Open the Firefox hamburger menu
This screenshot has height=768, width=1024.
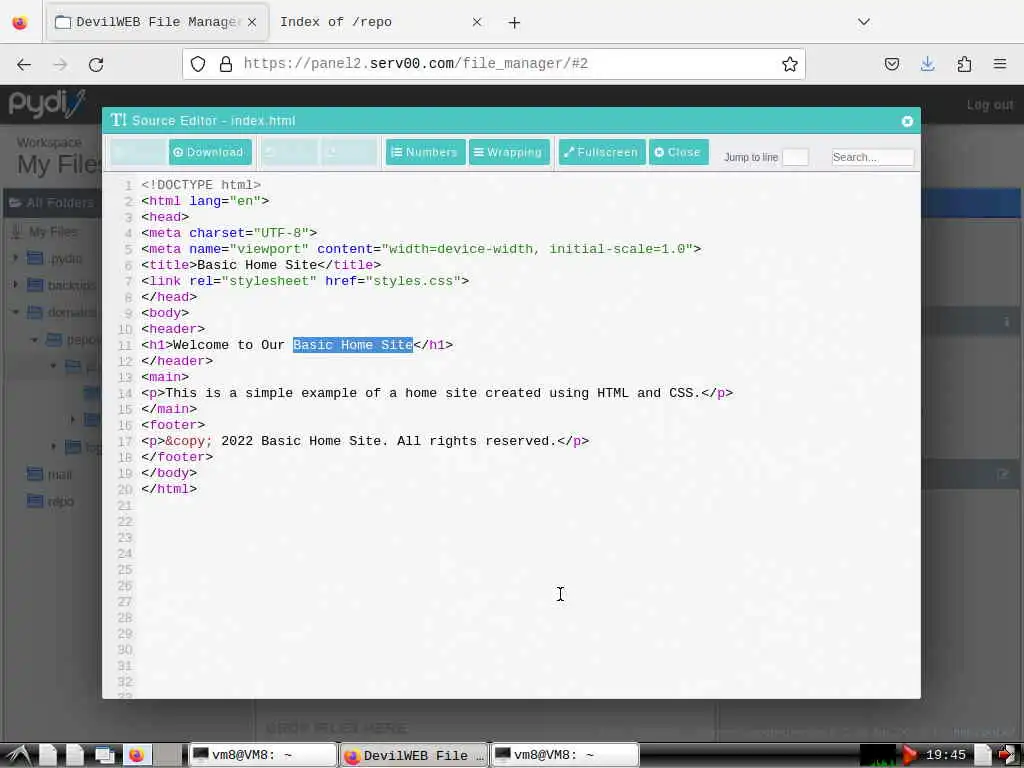click(x=1000, y=64)
